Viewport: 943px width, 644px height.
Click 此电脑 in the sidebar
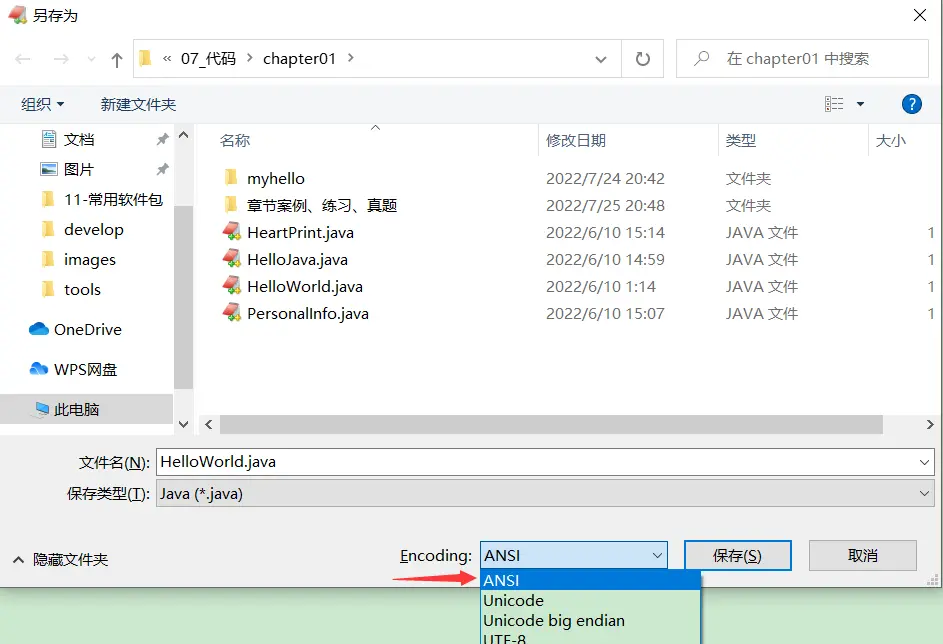pyautogui.click(x=76, y=409)
